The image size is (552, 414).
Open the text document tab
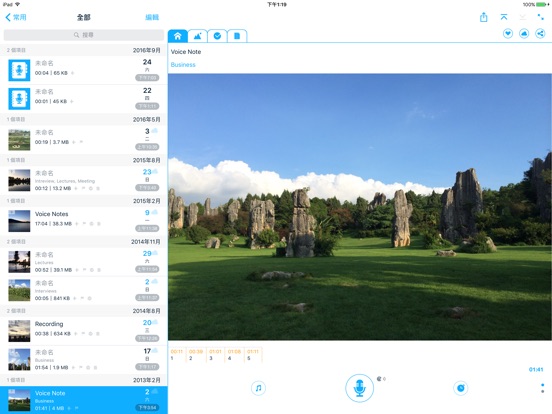point(237,36)
